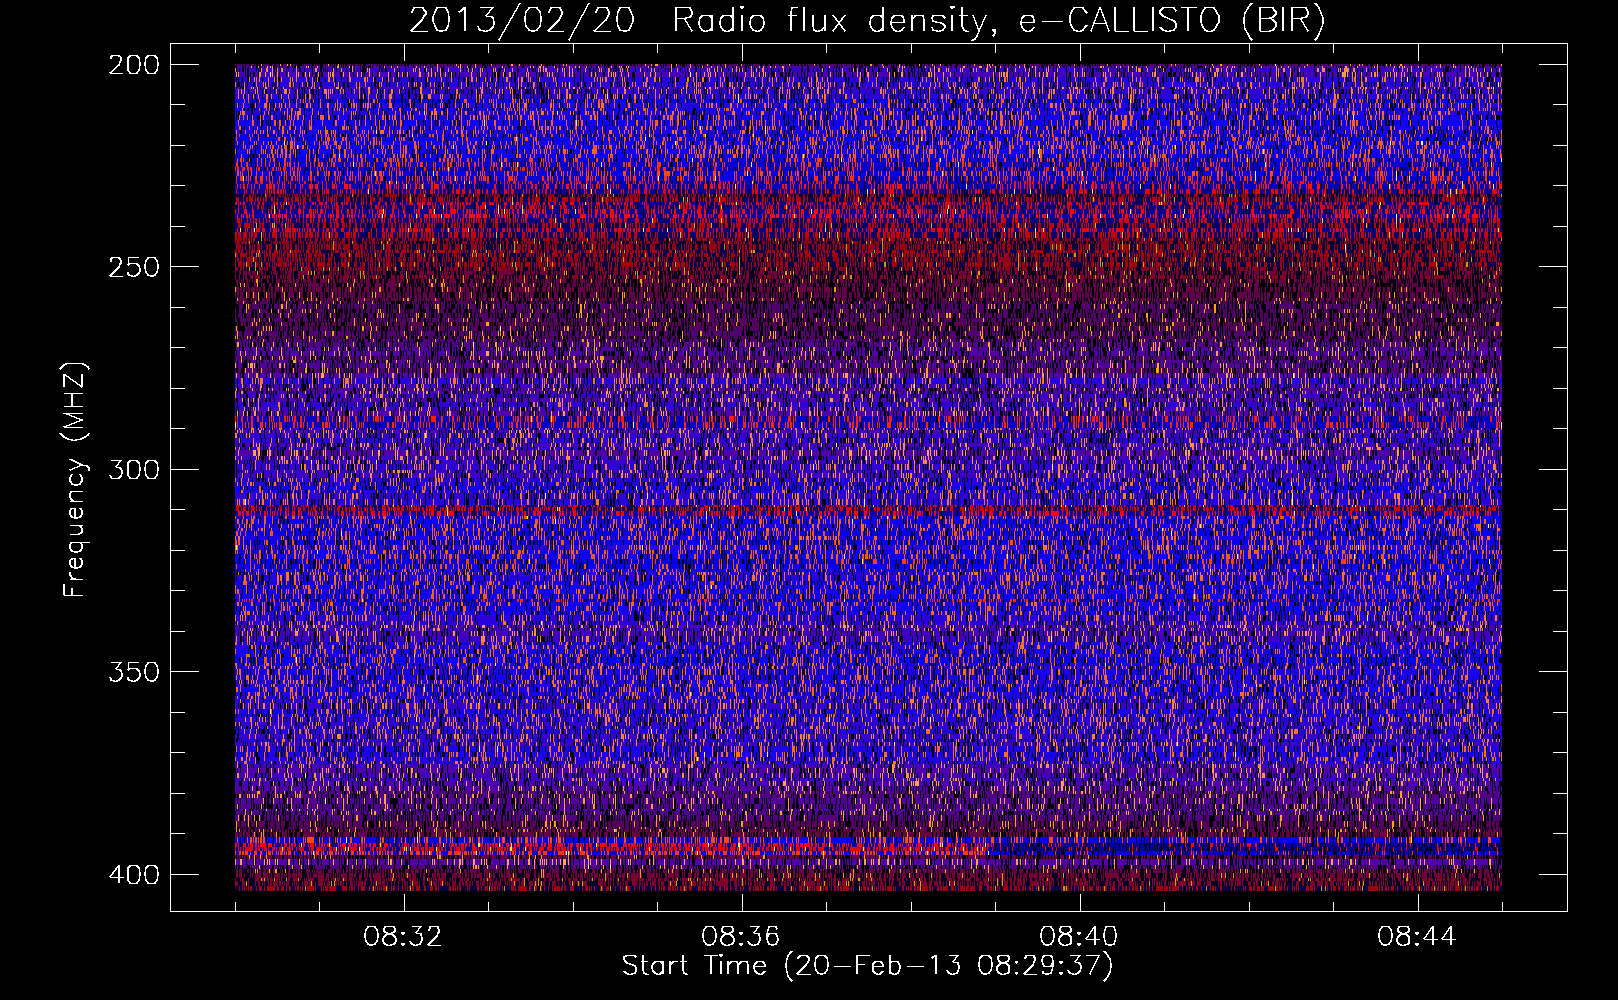The image size is (1618, 1000).
Task: Click the 400 frequency tick label
Action: (133, 875)
